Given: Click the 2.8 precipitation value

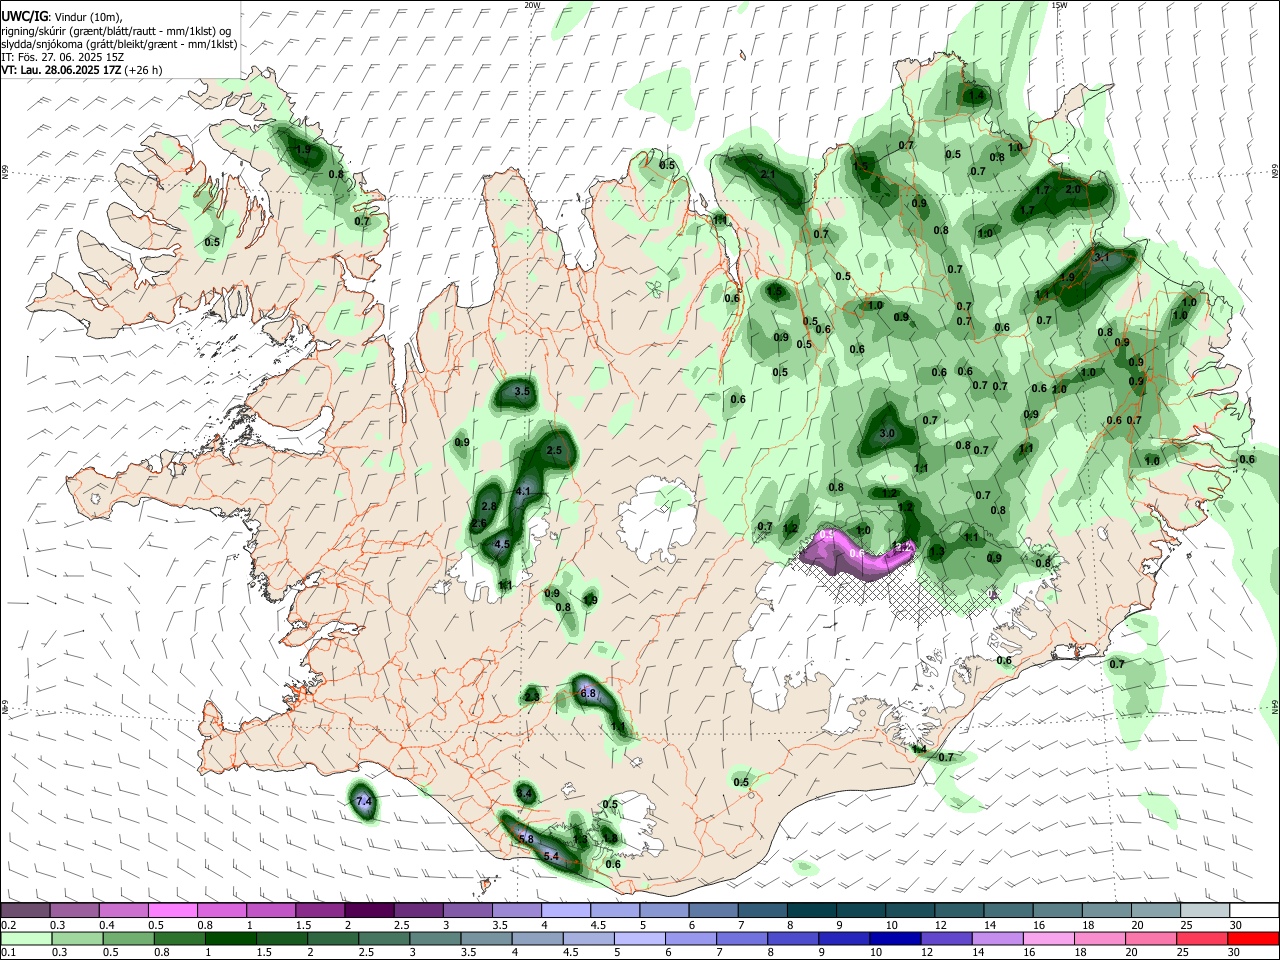Looking at the screenshot, I should point(489,507).
